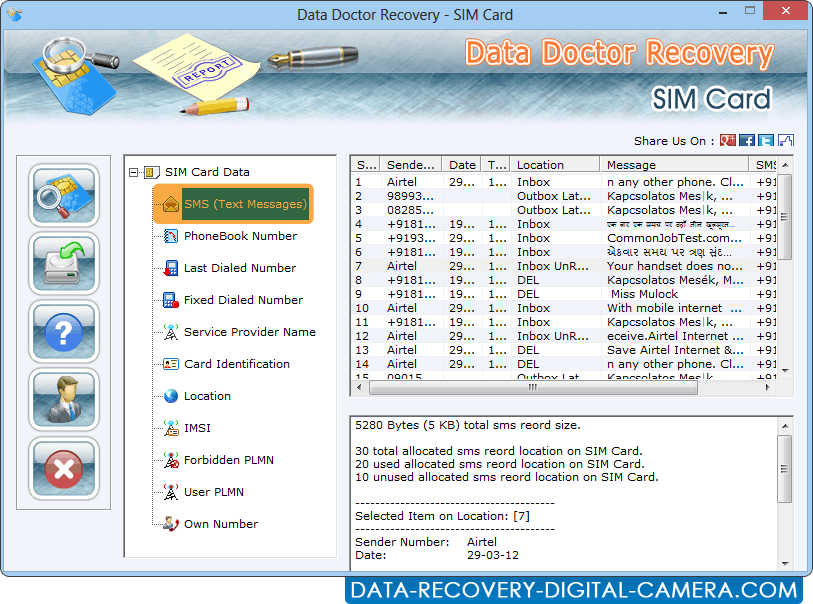Click the Fixed Dialed Number icon
This screenshot has width=813, height=604.
click(x=171, y=300)
